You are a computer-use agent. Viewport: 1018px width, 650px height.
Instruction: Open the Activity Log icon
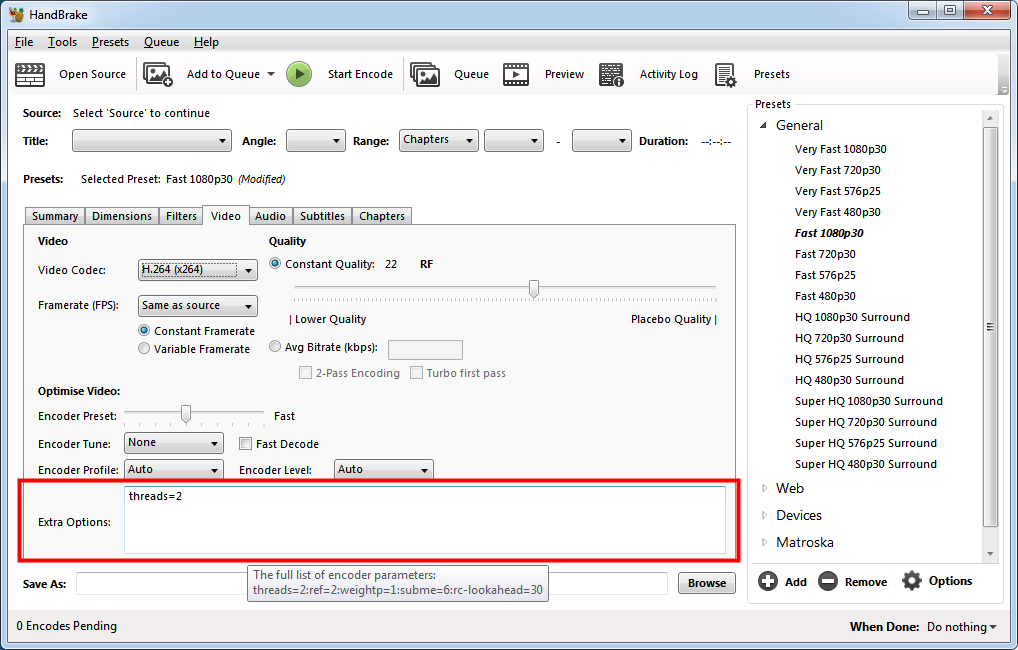tap(611, 75)
